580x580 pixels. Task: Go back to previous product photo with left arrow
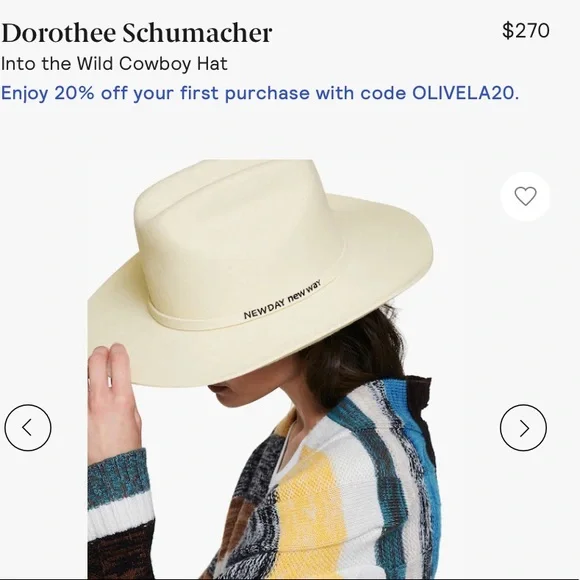click(28, 428)
